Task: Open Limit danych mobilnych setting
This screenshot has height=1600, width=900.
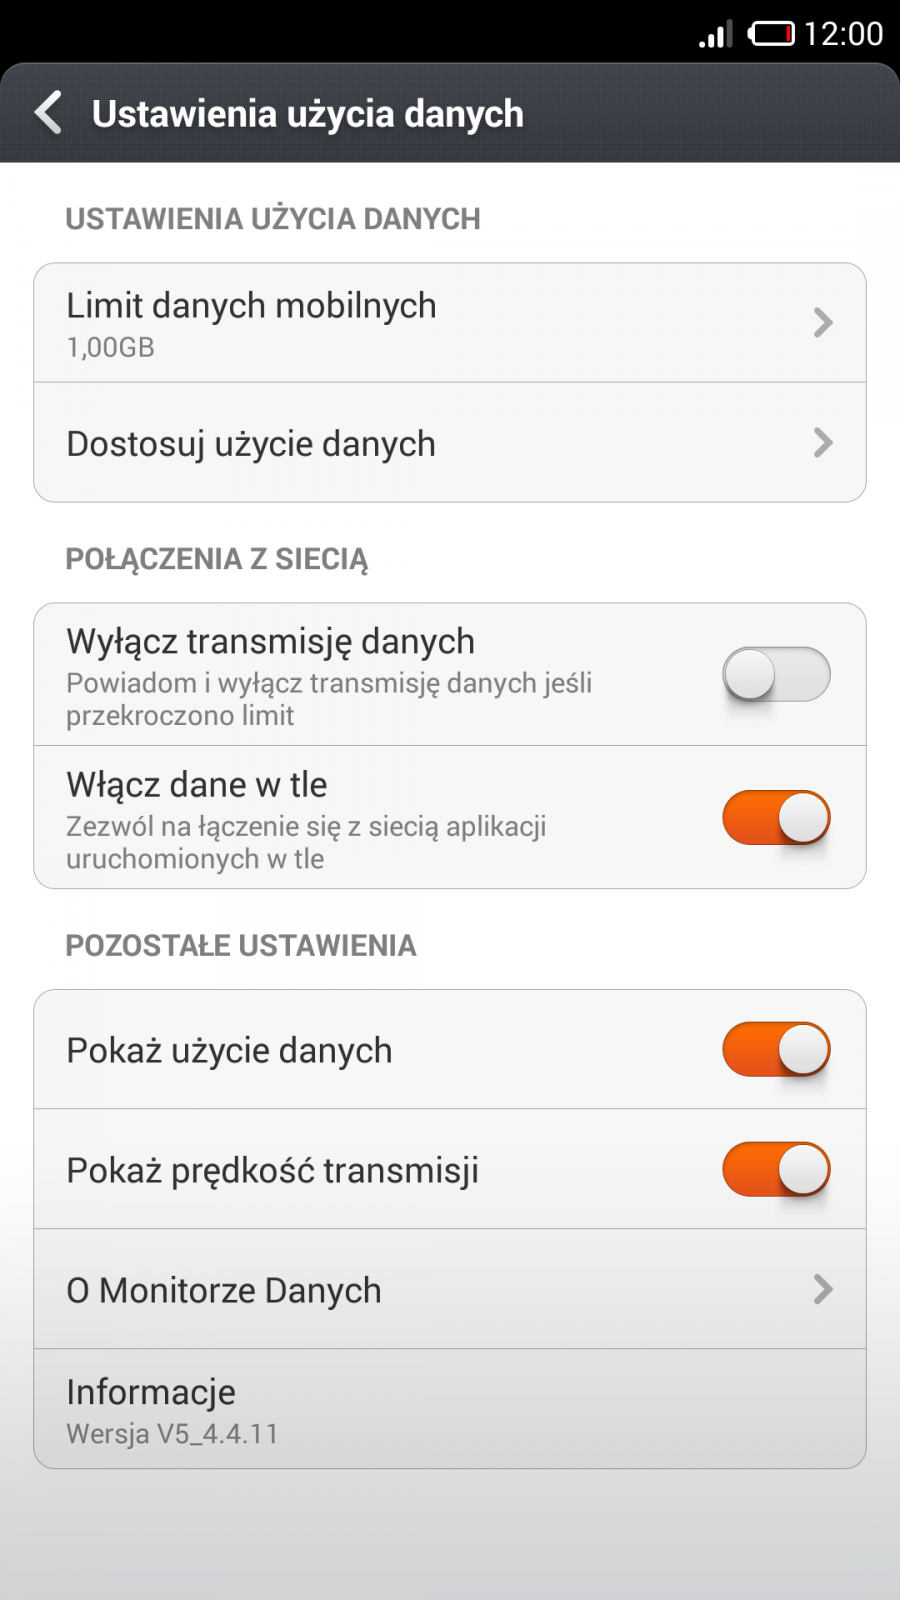Action: coord(251,306)
